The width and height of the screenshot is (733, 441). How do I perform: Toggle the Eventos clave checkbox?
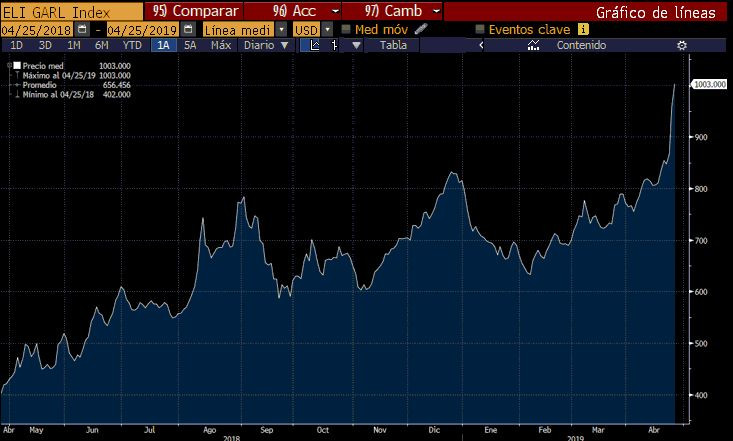tap(480, 30)
